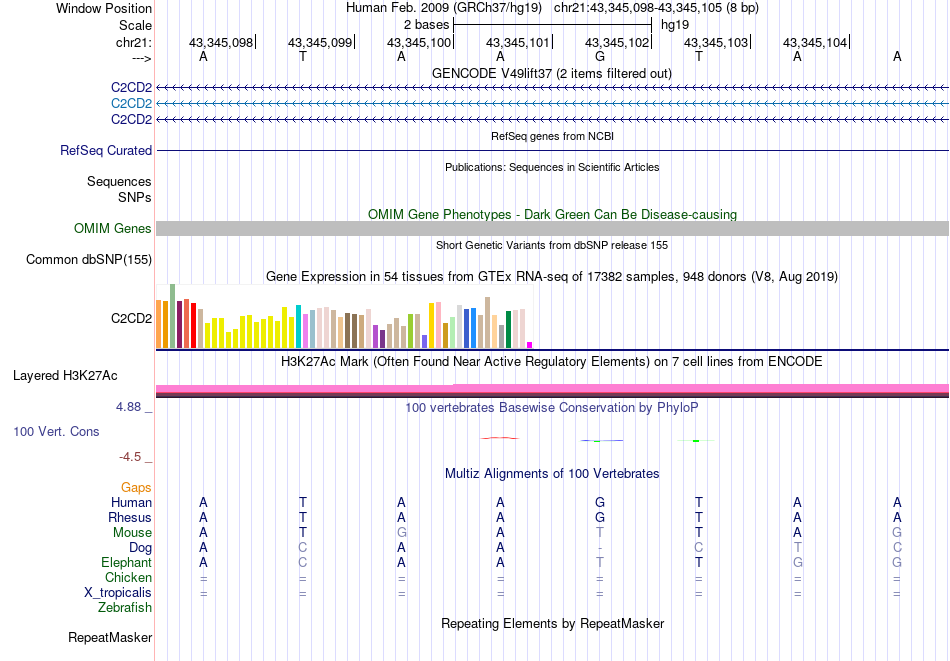Click the cyan bar in the GTEx chart
Image resolution: width=950 pixels, height=661 pixels.
pyautogui.click(x=299, y=327)
